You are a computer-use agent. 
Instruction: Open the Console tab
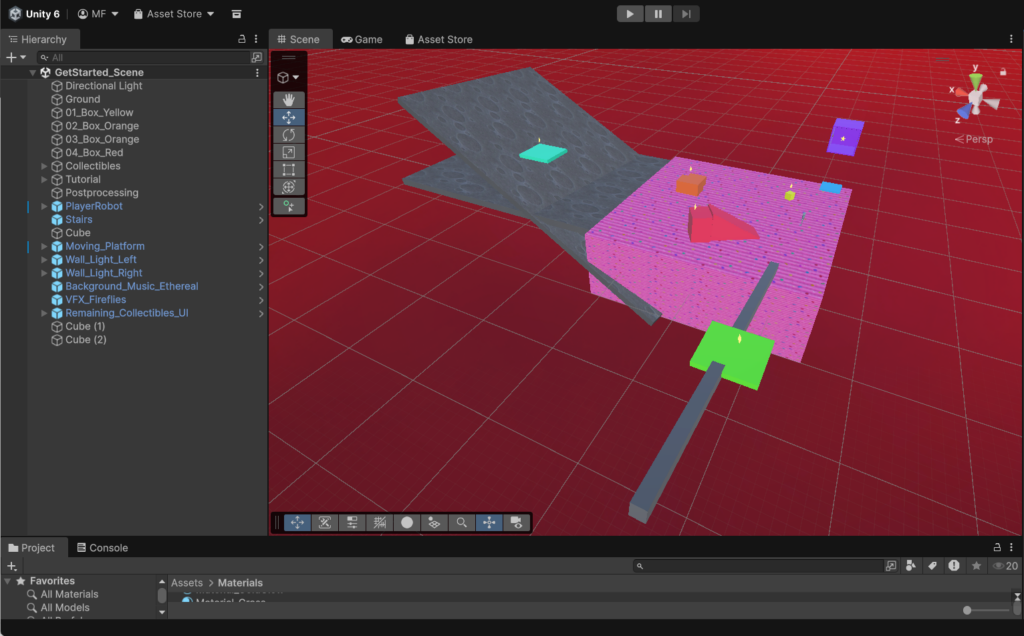coord(108,548)
